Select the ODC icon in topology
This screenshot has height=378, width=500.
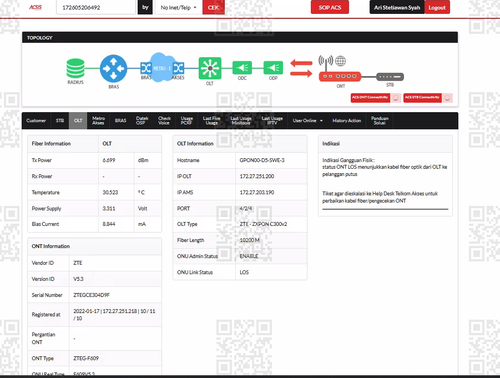(242, 68)
